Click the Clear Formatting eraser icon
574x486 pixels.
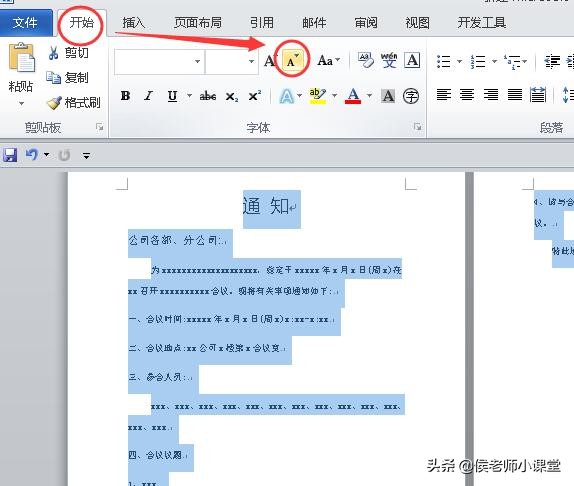click(365, 60)
